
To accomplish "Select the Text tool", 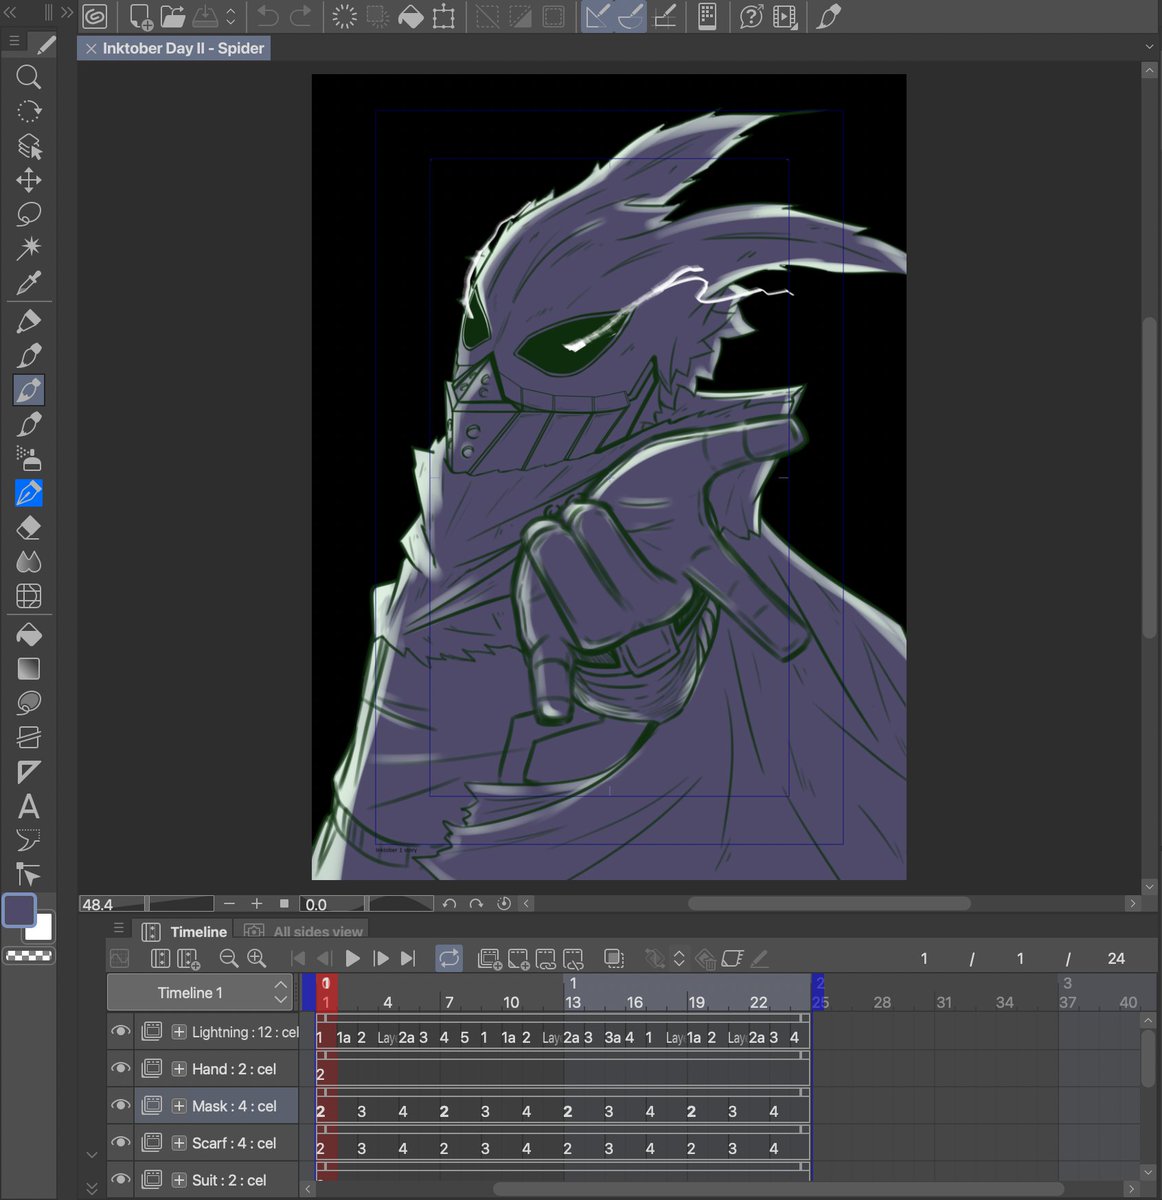I will pos(29,806).
